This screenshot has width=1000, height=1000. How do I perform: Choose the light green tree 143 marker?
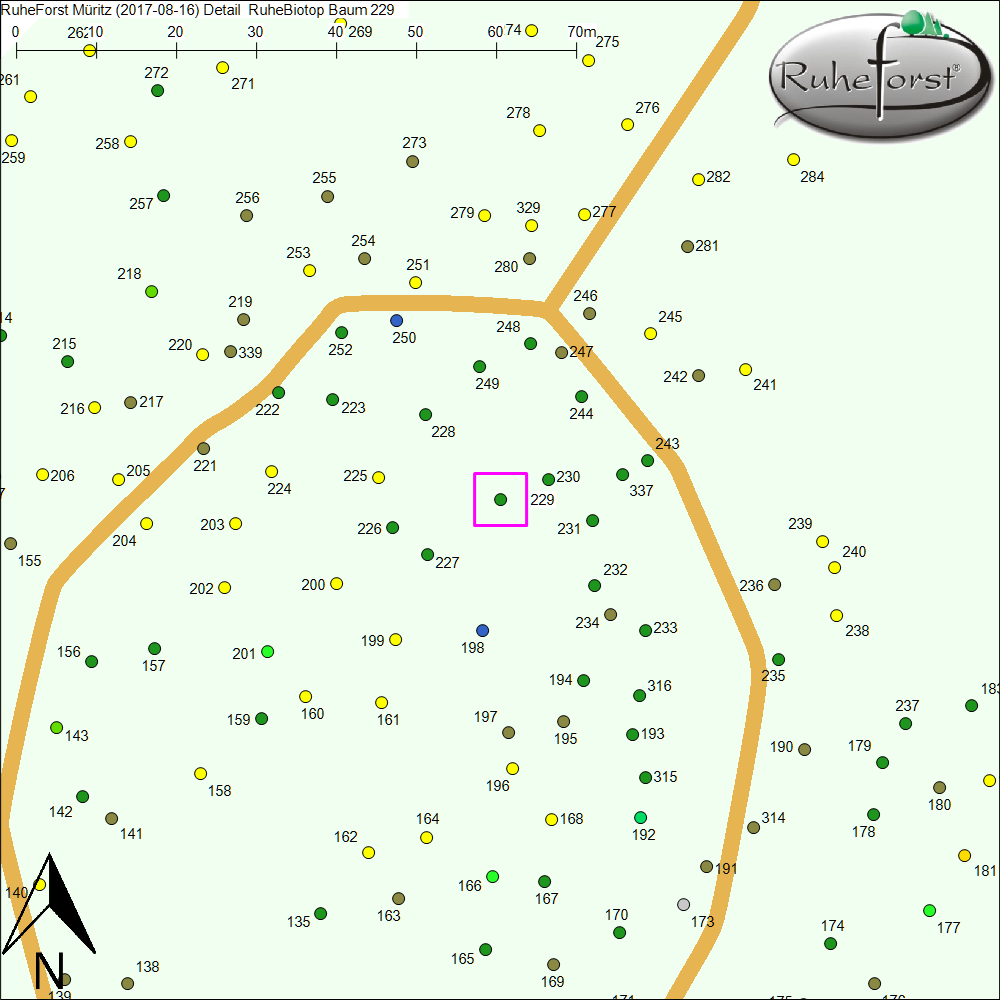tap(56, 727)
